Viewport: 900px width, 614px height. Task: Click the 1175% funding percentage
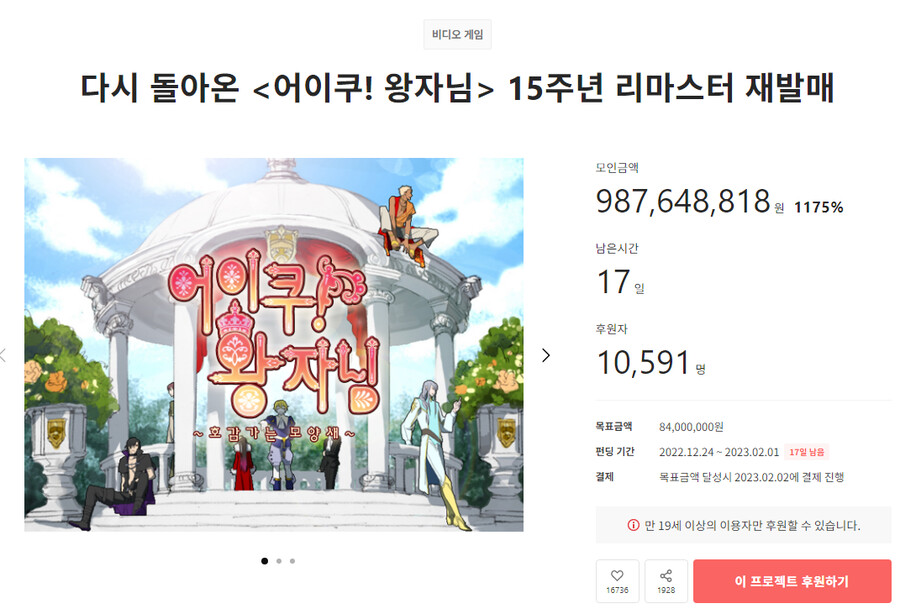pos(818,207)
